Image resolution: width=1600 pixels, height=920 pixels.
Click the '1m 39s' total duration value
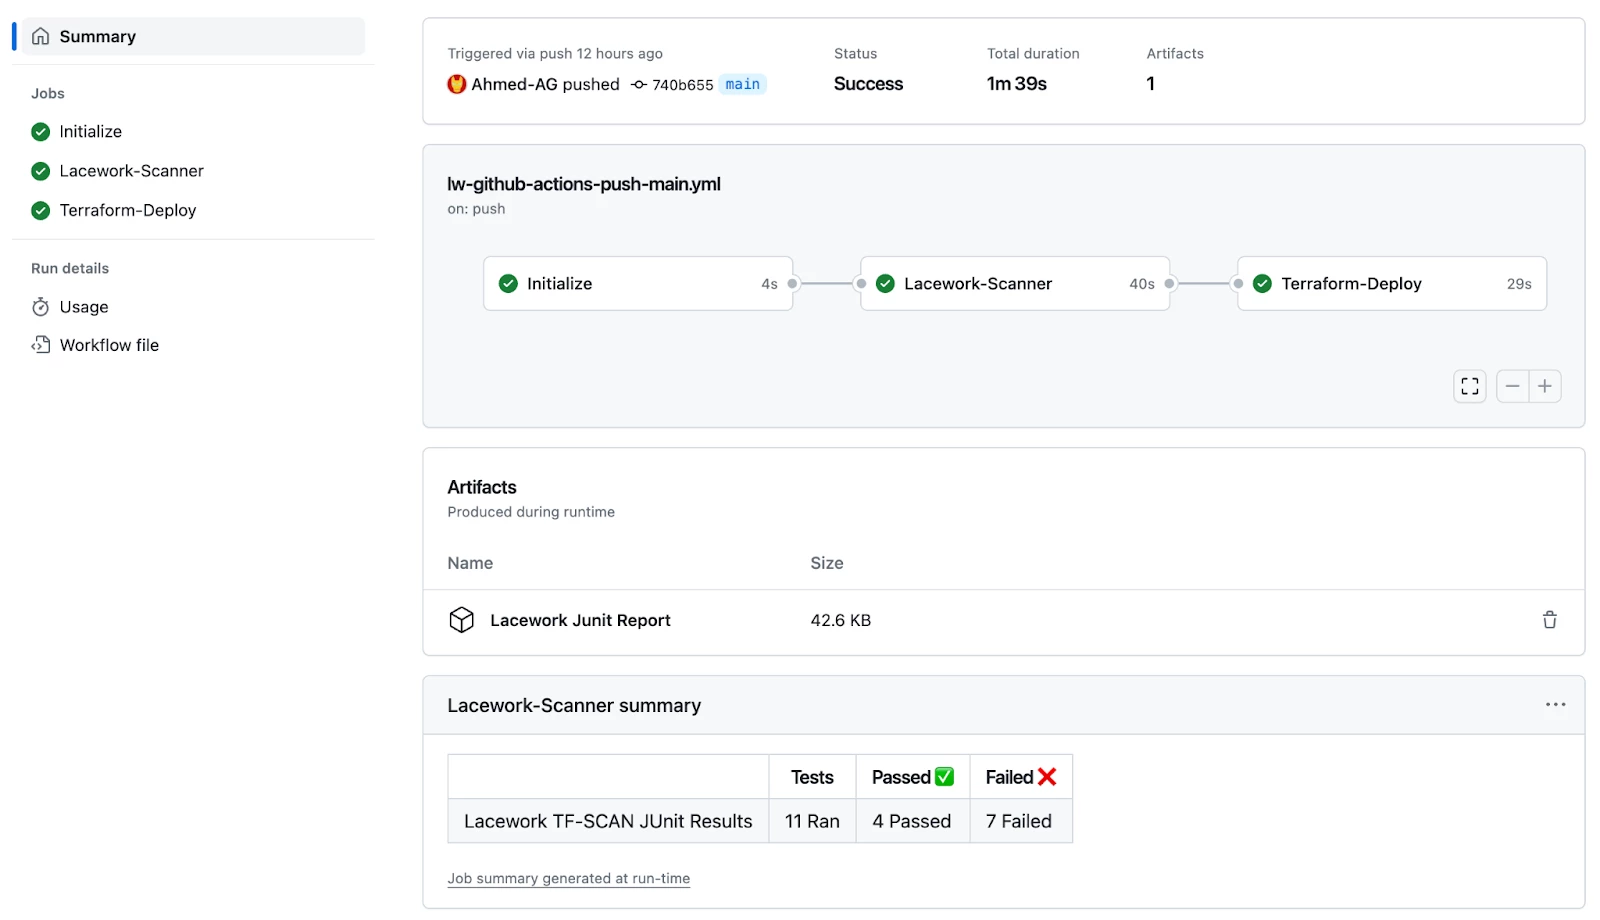pos(1017,84)
